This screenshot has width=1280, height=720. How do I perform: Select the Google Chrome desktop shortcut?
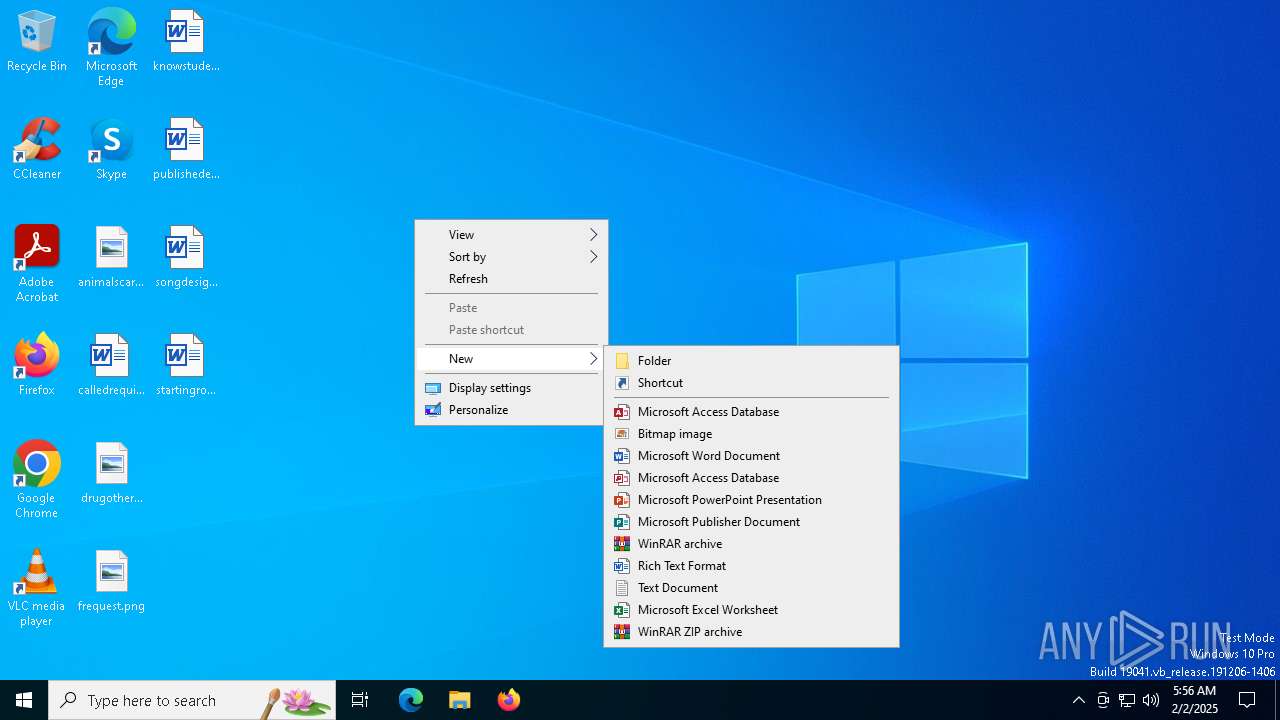(37, 480)
